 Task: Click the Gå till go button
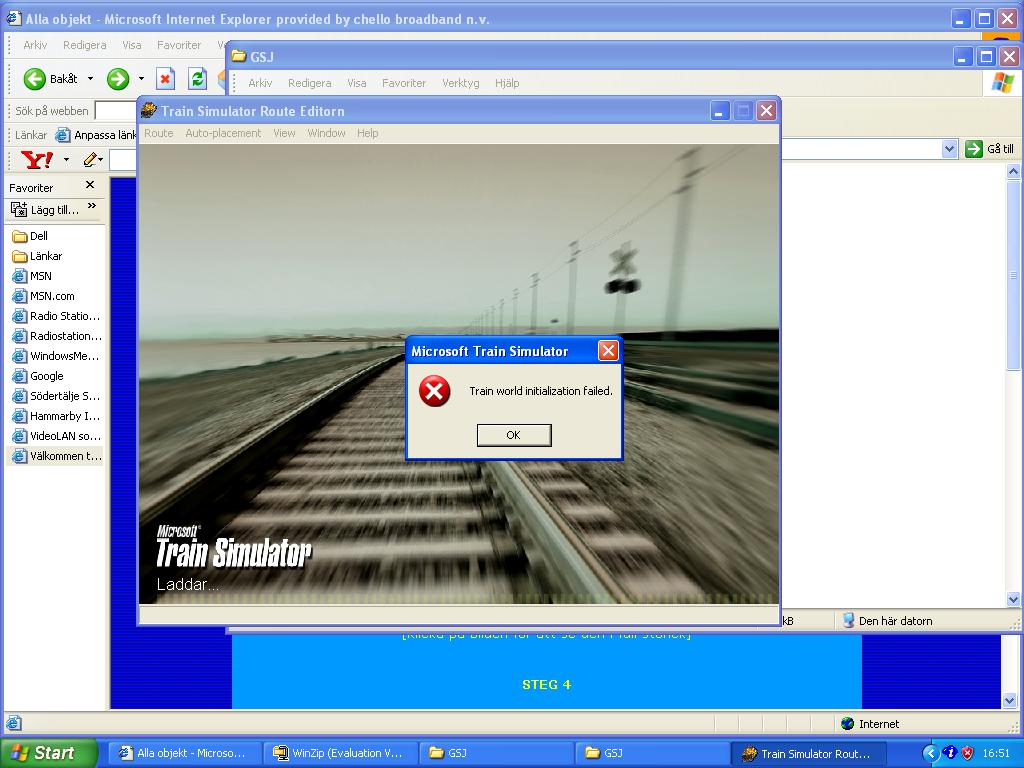pyautogui.click(x=990, y=149)
